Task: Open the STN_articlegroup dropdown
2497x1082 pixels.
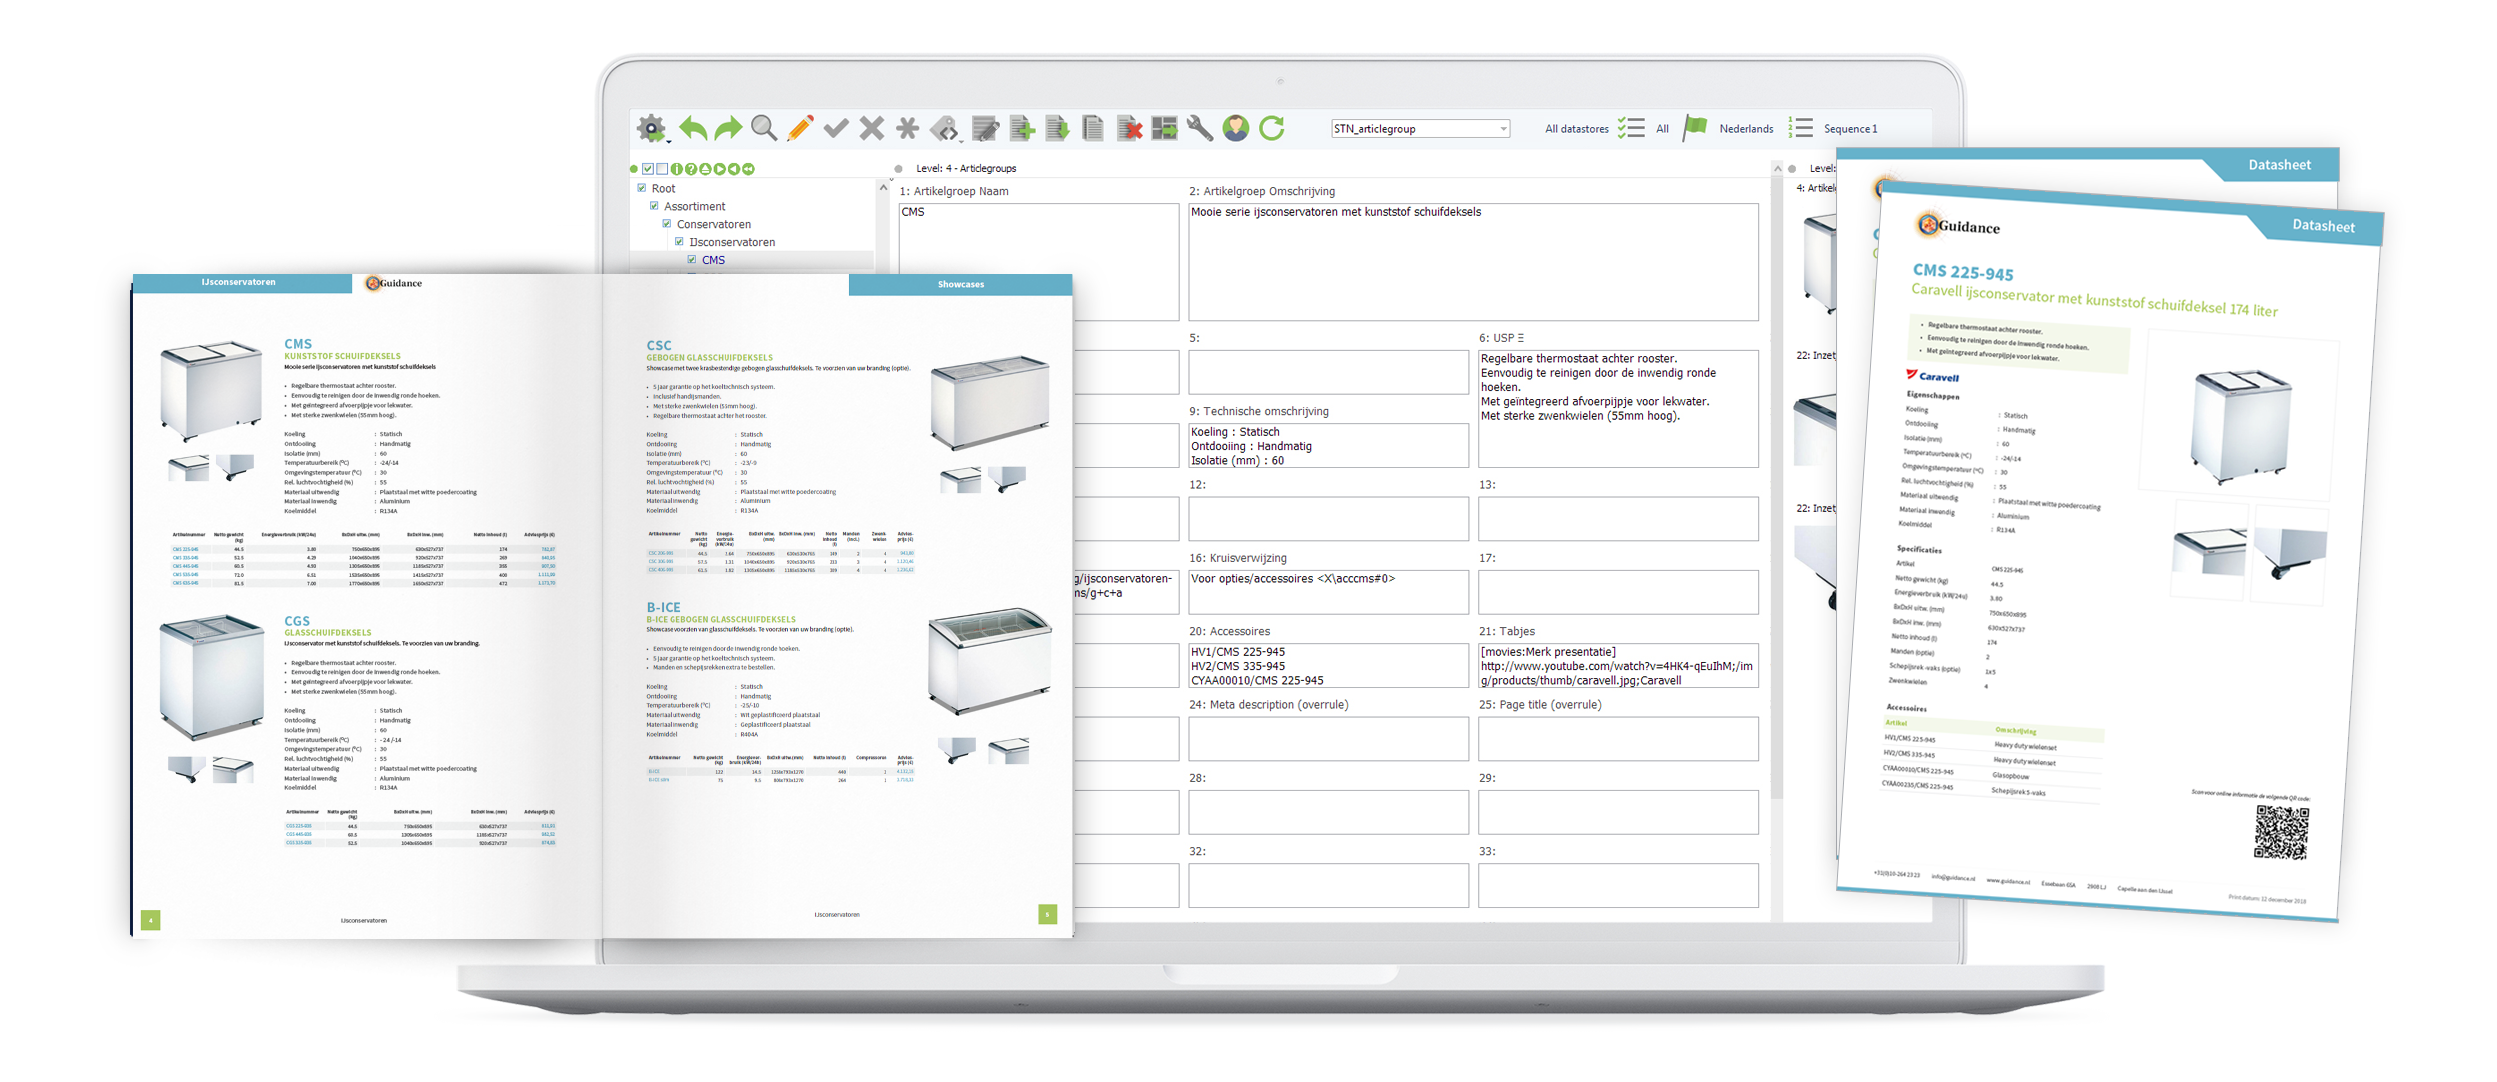Action: coord(1503,129)
